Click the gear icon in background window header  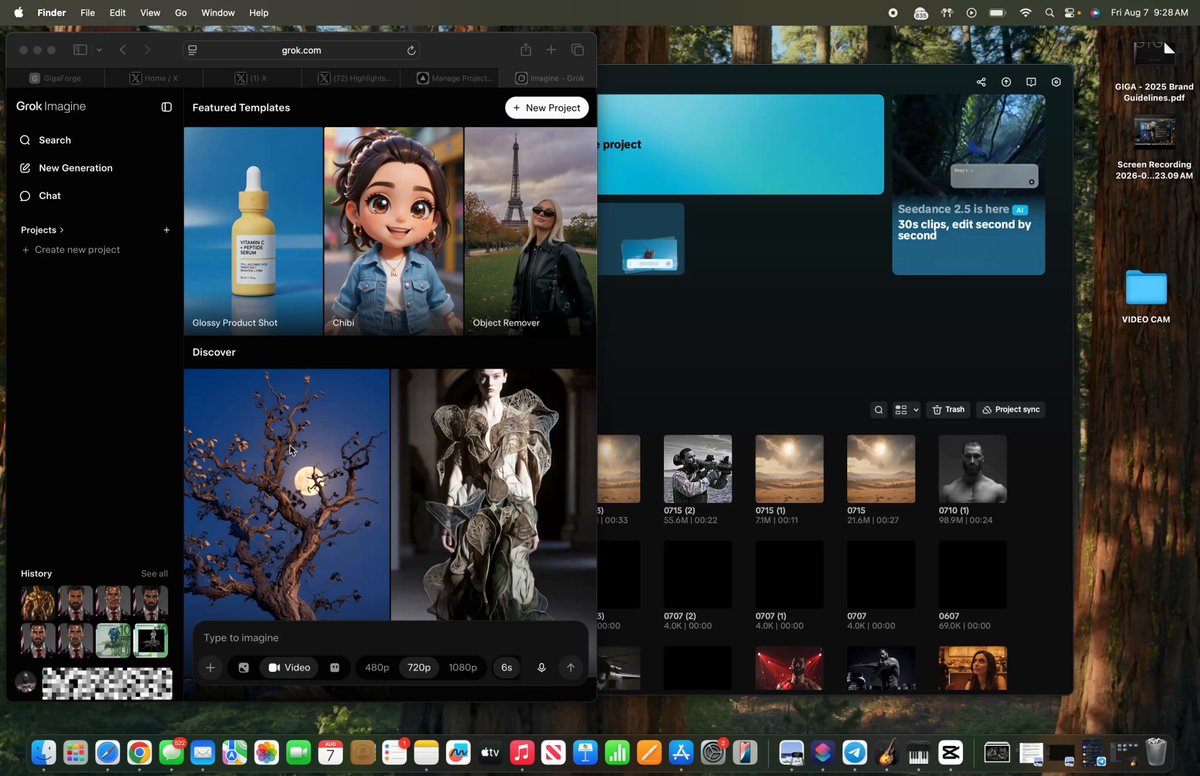tap(1056, 82)
